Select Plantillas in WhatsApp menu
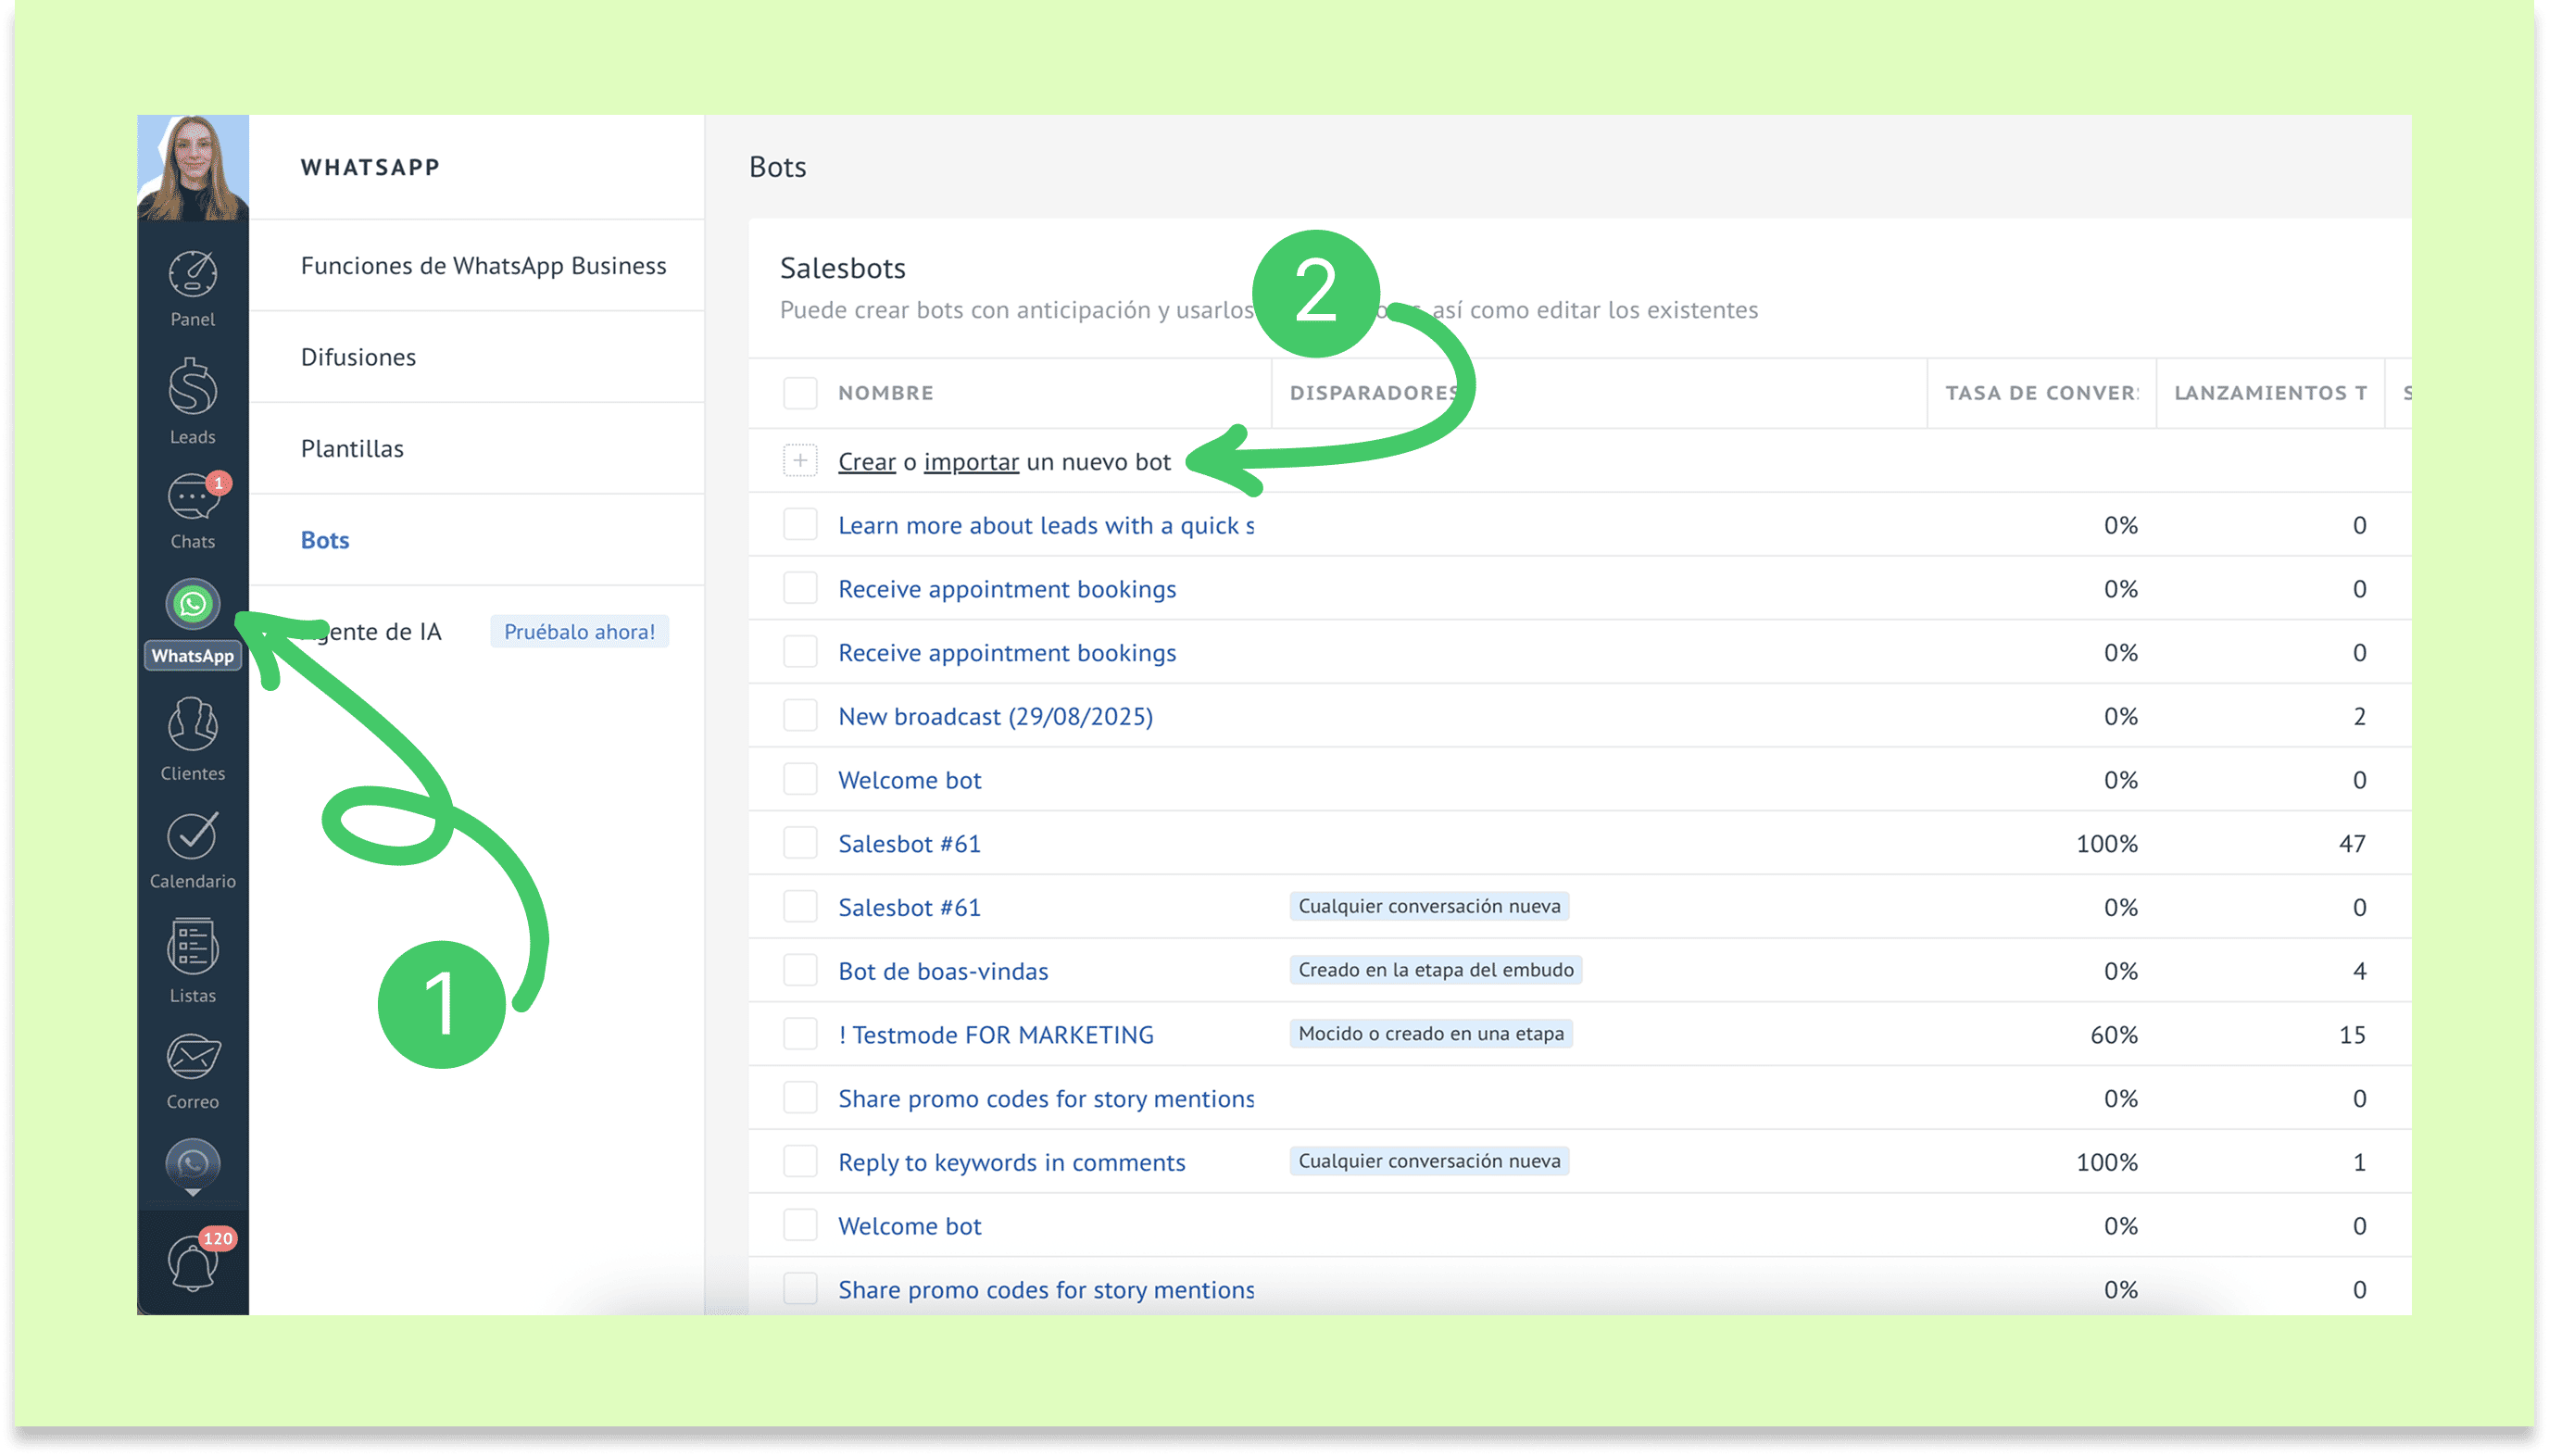Viewport: 2549px width, 1456px height. click(x=352, y=448)
